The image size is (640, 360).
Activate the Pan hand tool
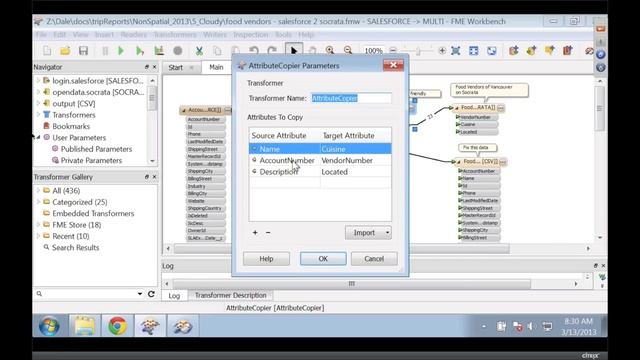[x=312, y=51]
